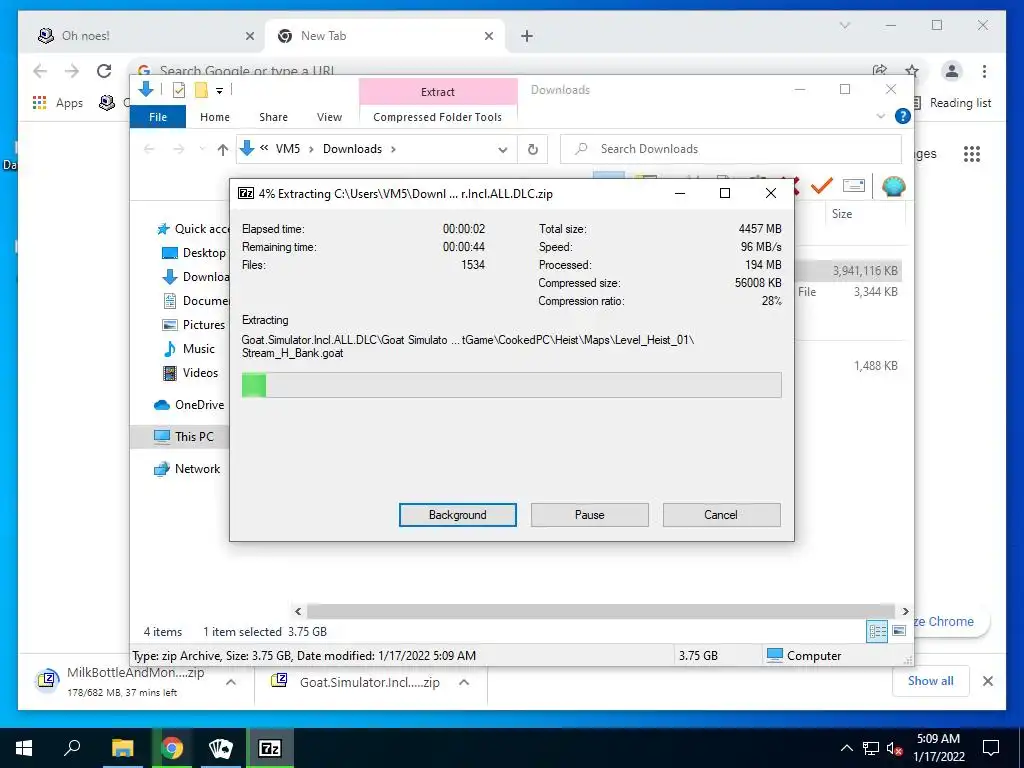The image size is (1024, 768).
Task: Click Downloads in the address path
Action: 352,149
